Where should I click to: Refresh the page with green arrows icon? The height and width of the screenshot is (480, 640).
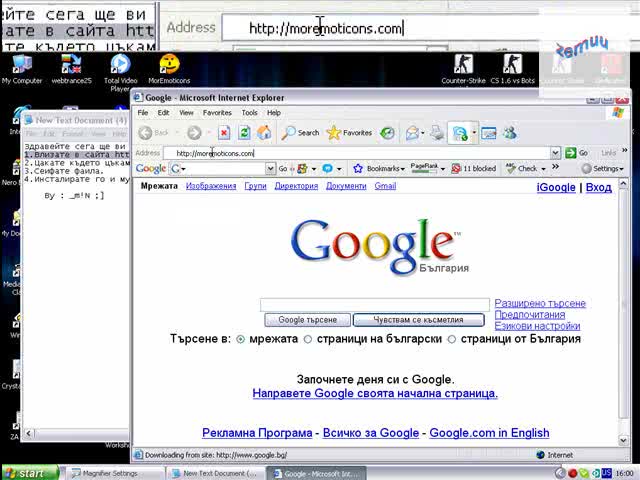click(244, 133)
